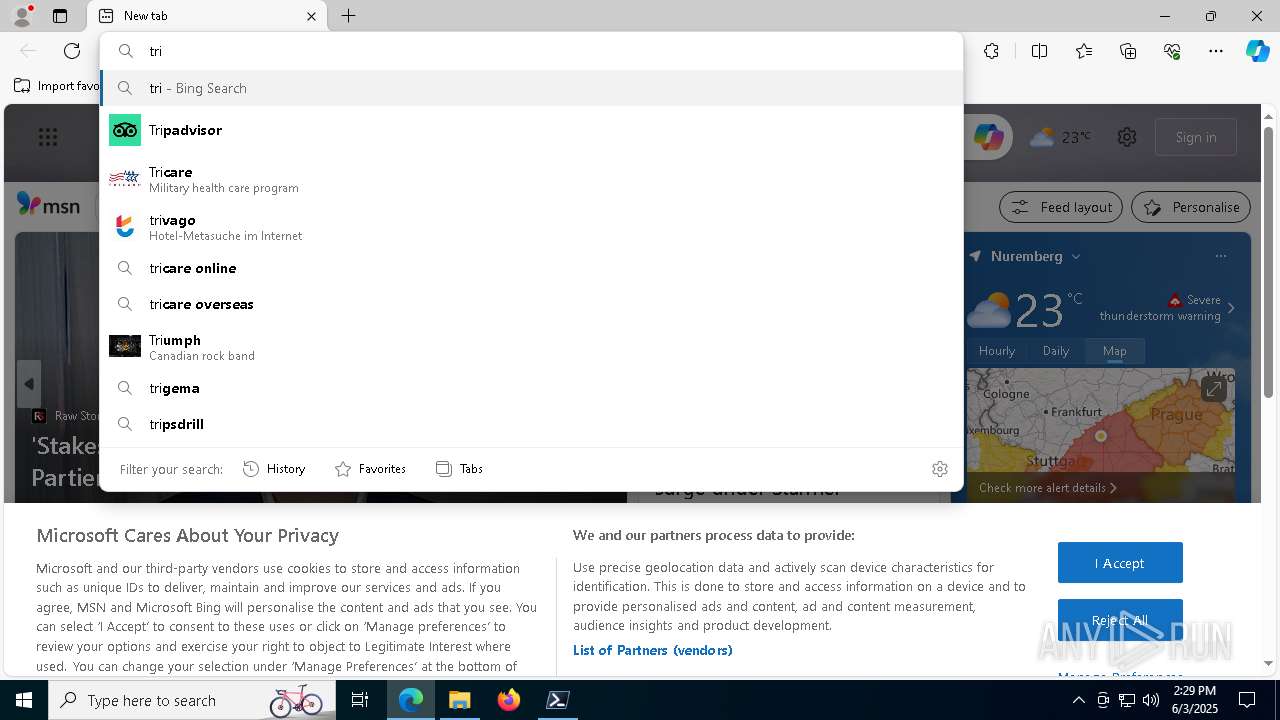The height and width of the screenshot is (720, 1280).
Task: Click the Sign in button
Action: (x=1196, y=137)
